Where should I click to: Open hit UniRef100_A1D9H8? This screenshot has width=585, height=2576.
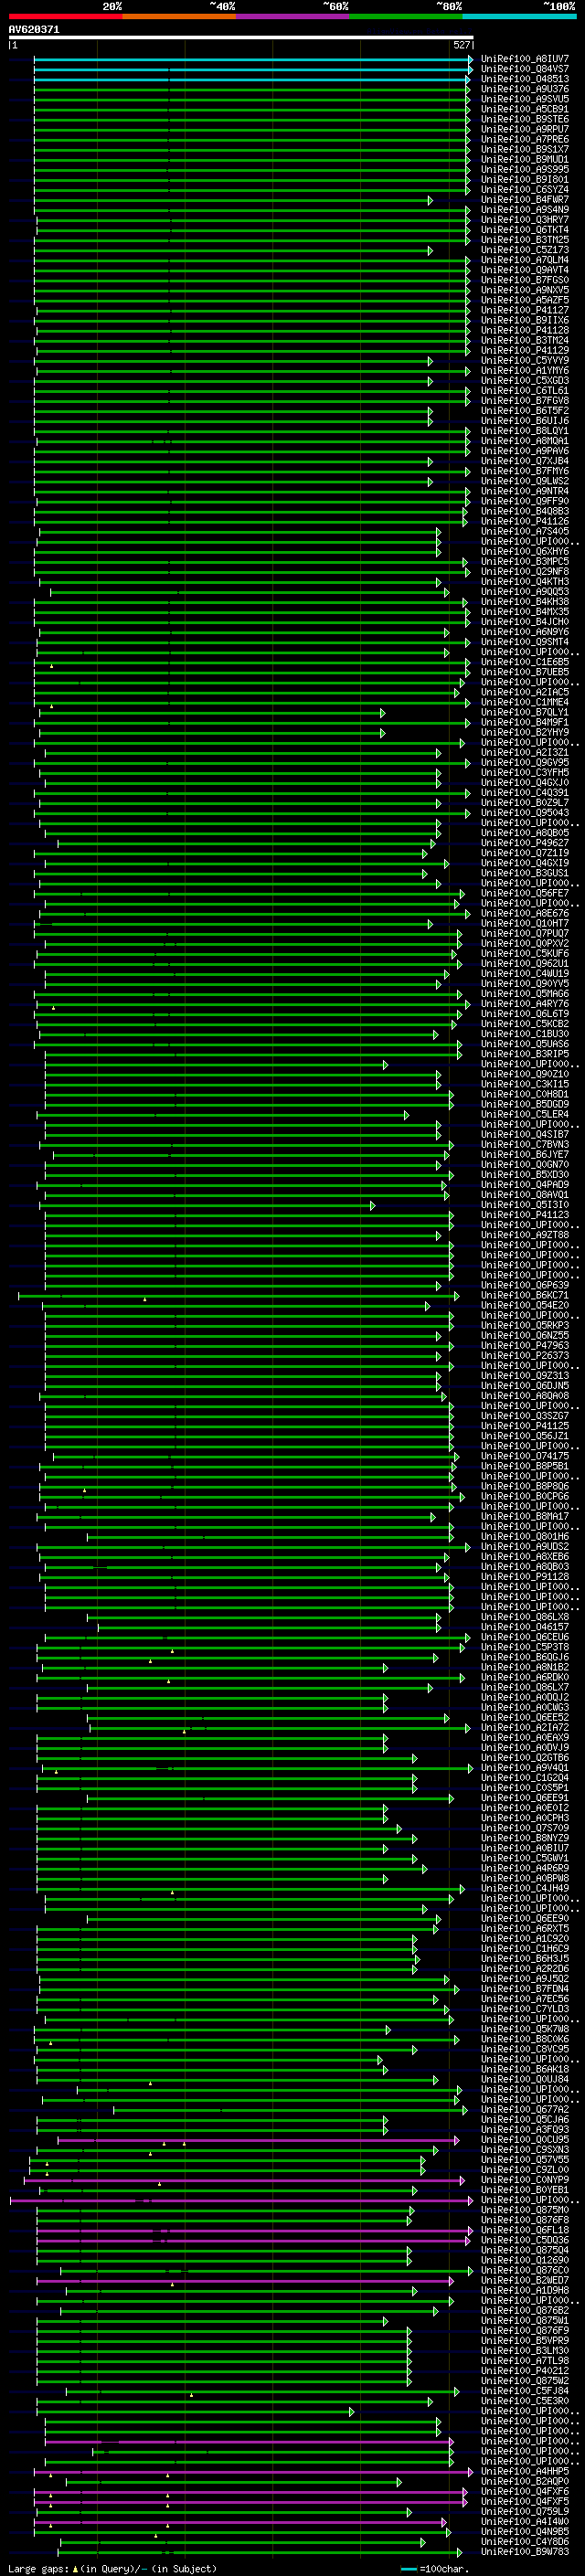point(525,2290)
